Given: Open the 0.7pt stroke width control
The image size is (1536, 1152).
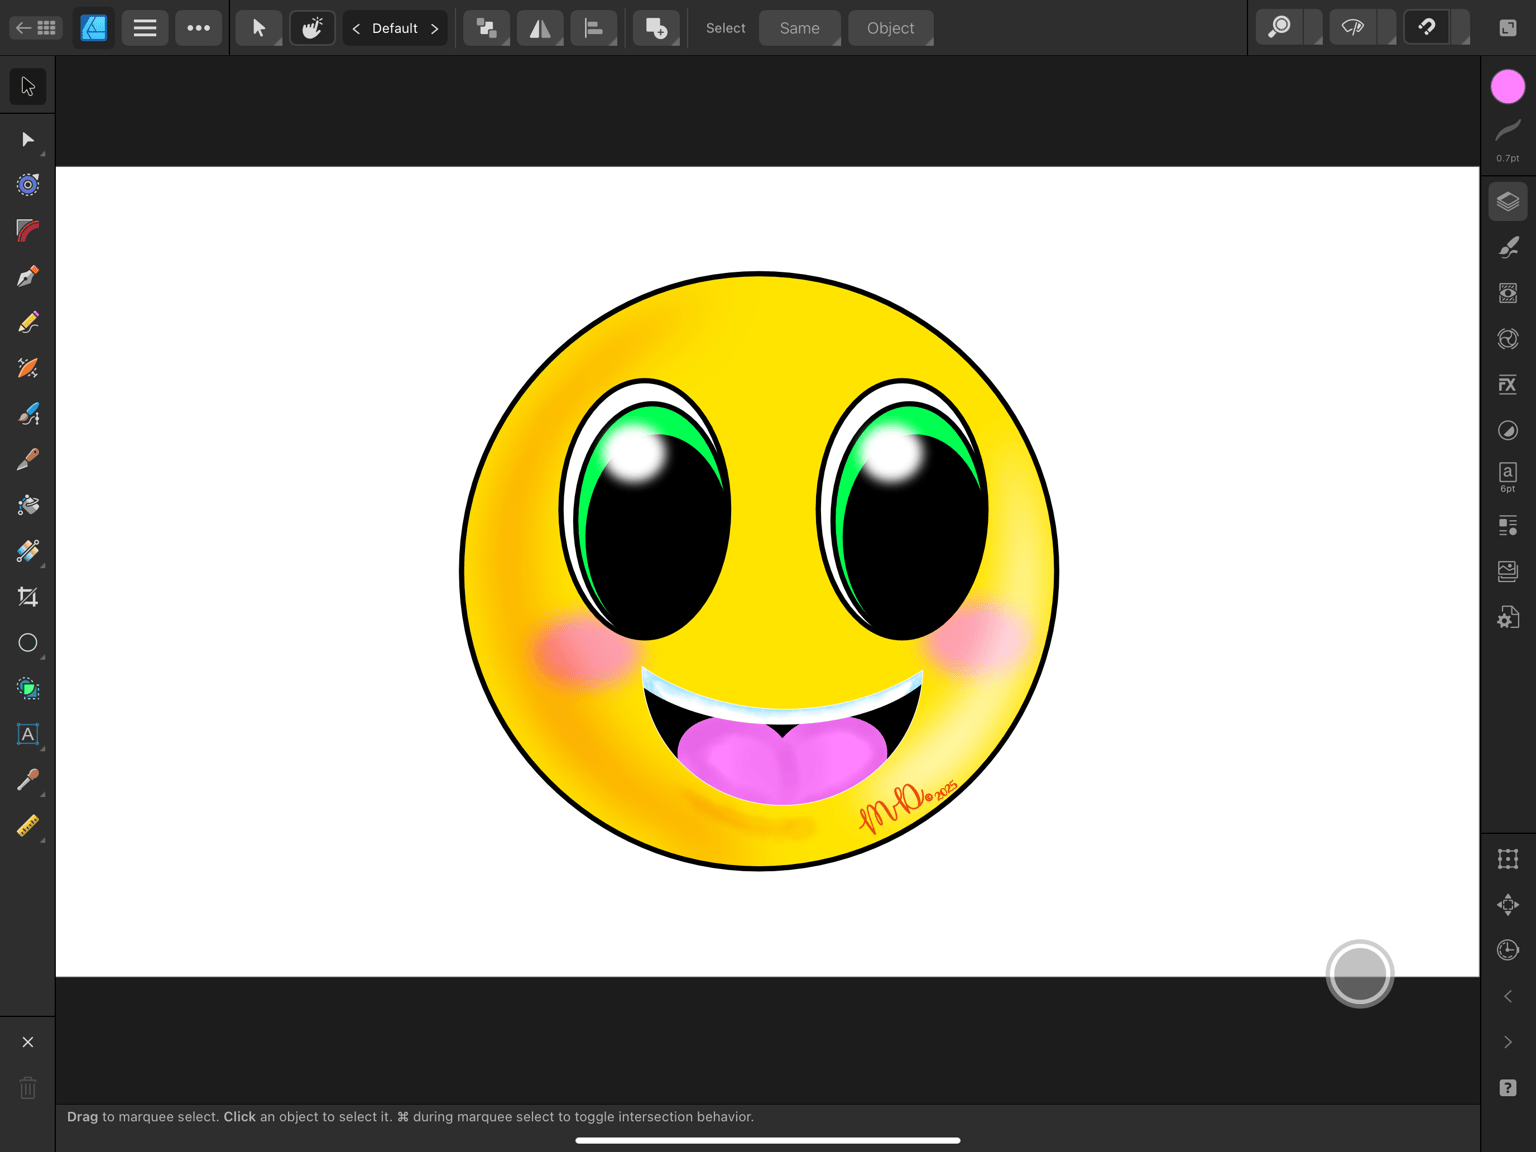Looking at the screenshot, I should [1508, 139].
